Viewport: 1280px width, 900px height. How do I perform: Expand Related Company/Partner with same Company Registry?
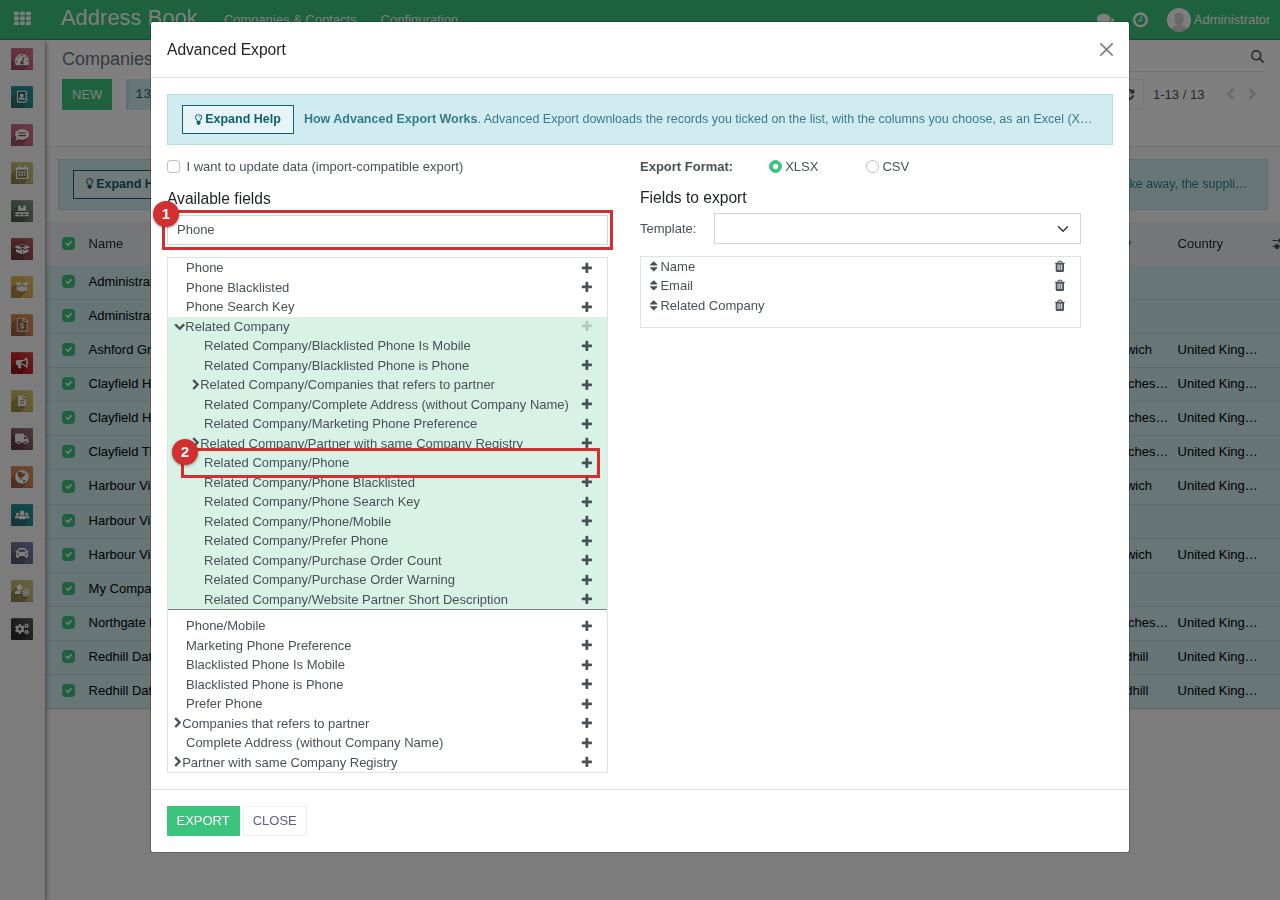tap(196, 442)
